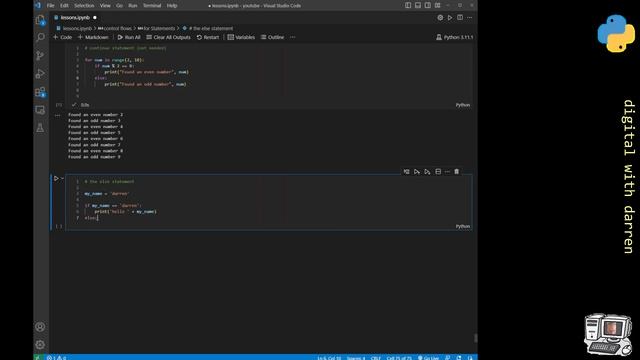The width and height of the screenshot is (640, 360).
Task: Toggle the primary side bar layout icon
Action: 408,5
